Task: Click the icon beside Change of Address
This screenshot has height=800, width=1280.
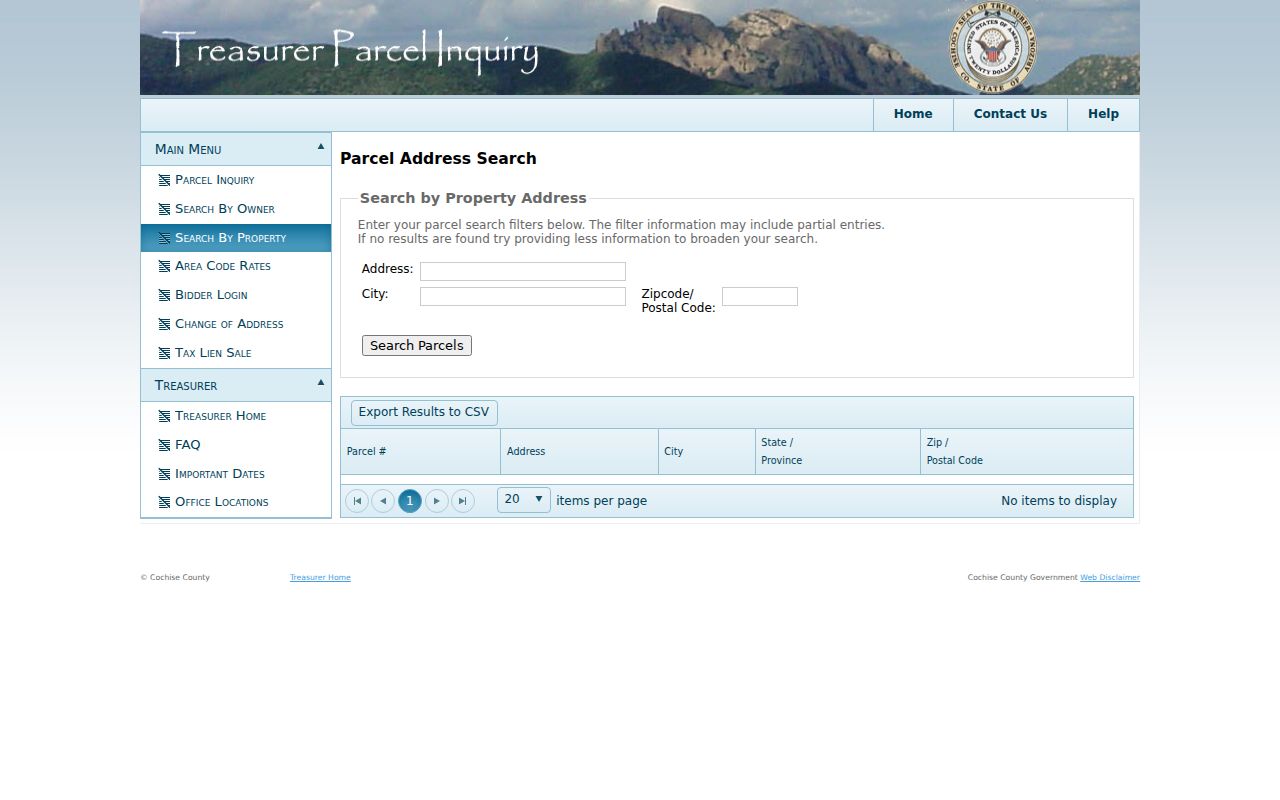Action: pos(164,324)
